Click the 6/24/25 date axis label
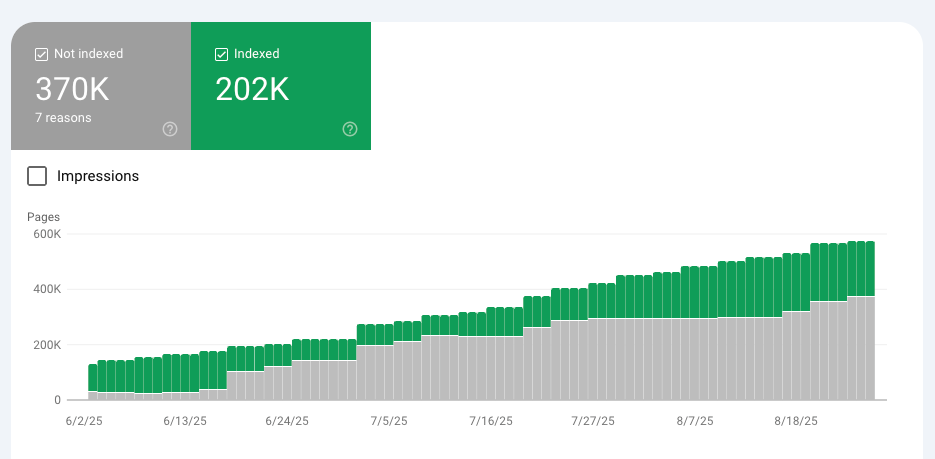Viewport: 935px width, 459px height. pyautogui.click(x=287, y=421)
